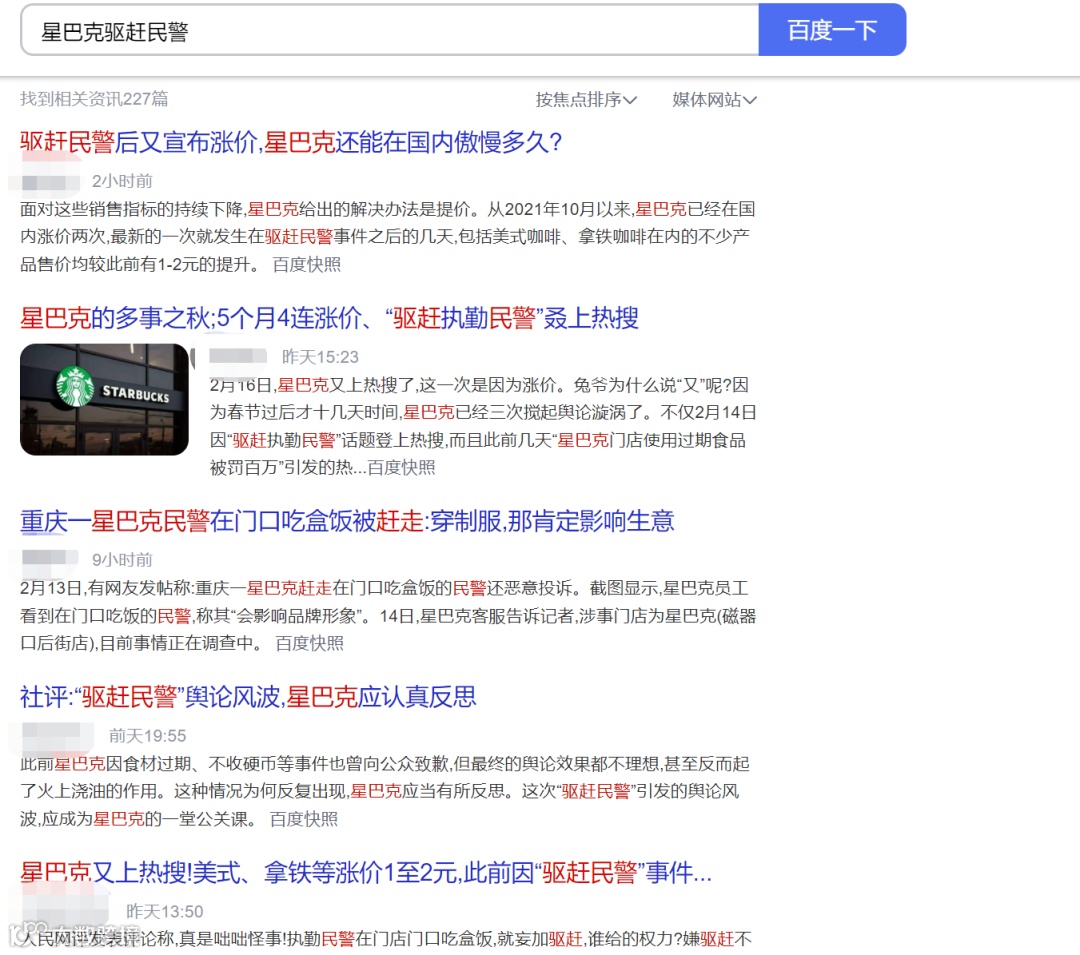Image resolution: width=1080 pixels, height=955 pixels.
Task: Open headline 重庆一星巴克民警在门口吃盒饭被赶走
Action: pos(347,521)
